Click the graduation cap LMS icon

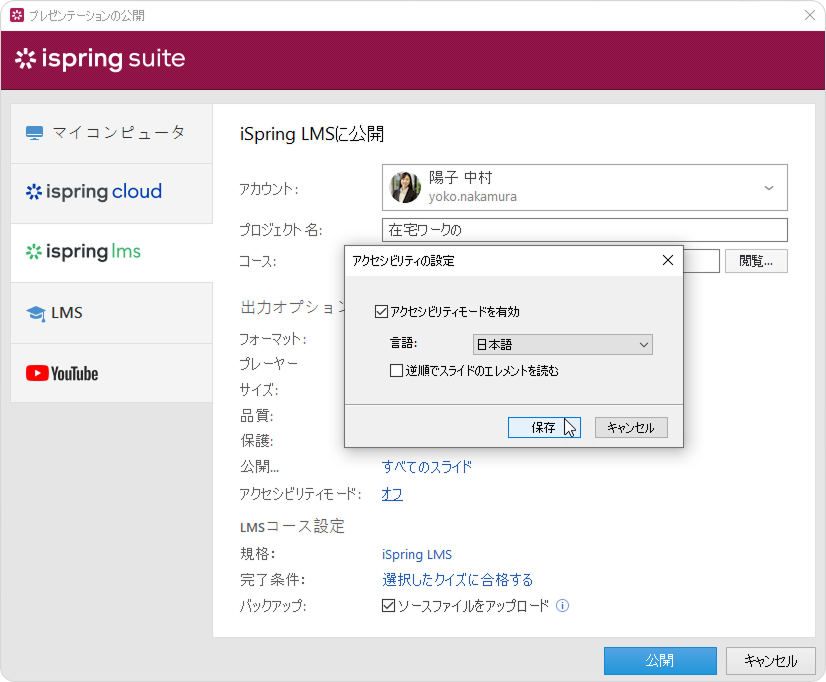(x=36, y=314)
